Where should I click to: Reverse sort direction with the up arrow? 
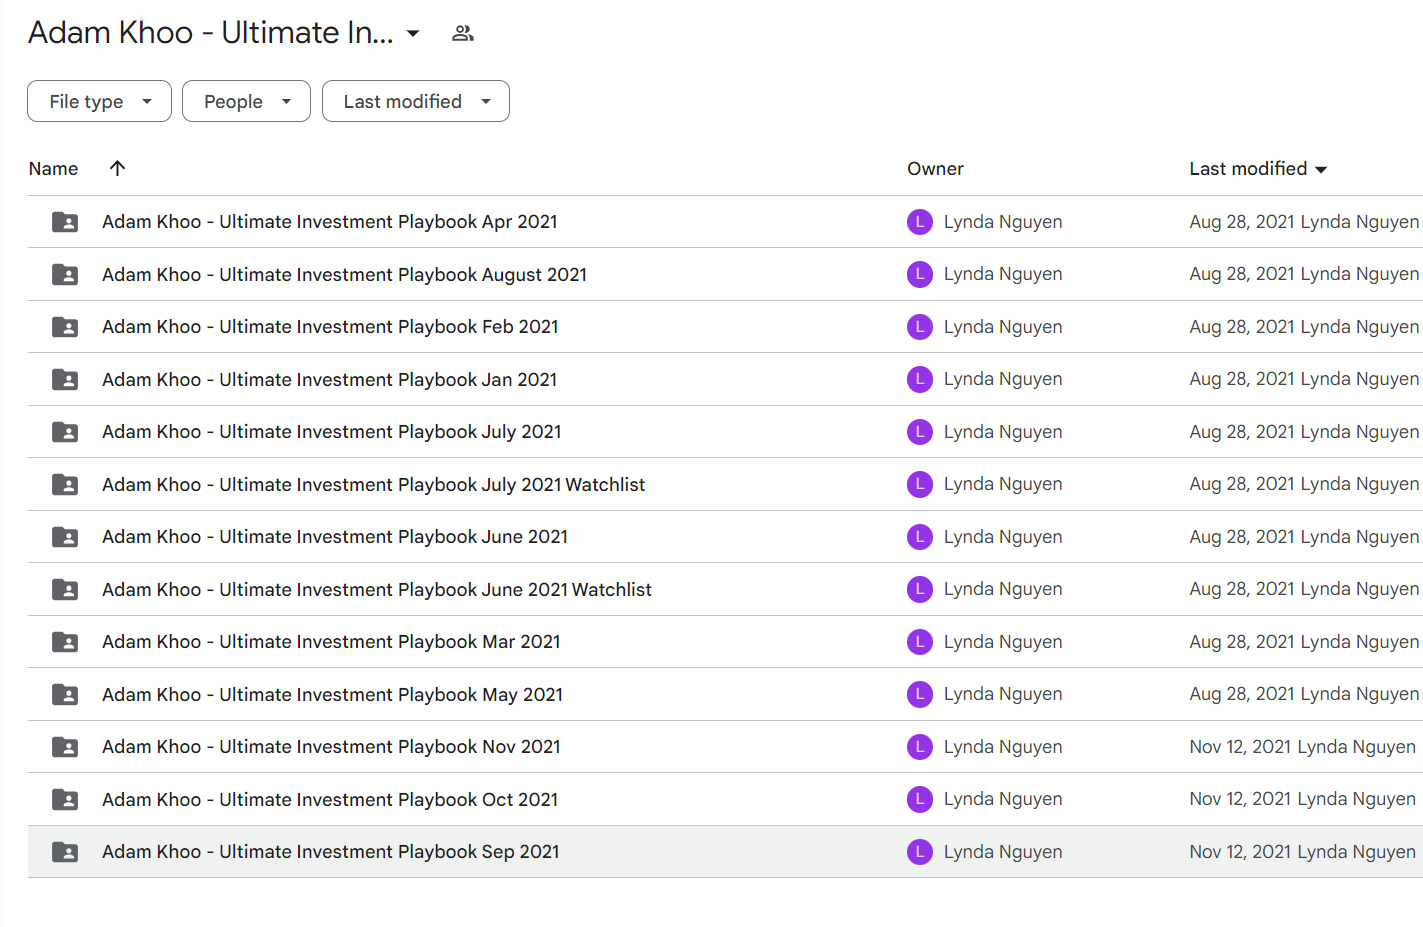[117, 168]
